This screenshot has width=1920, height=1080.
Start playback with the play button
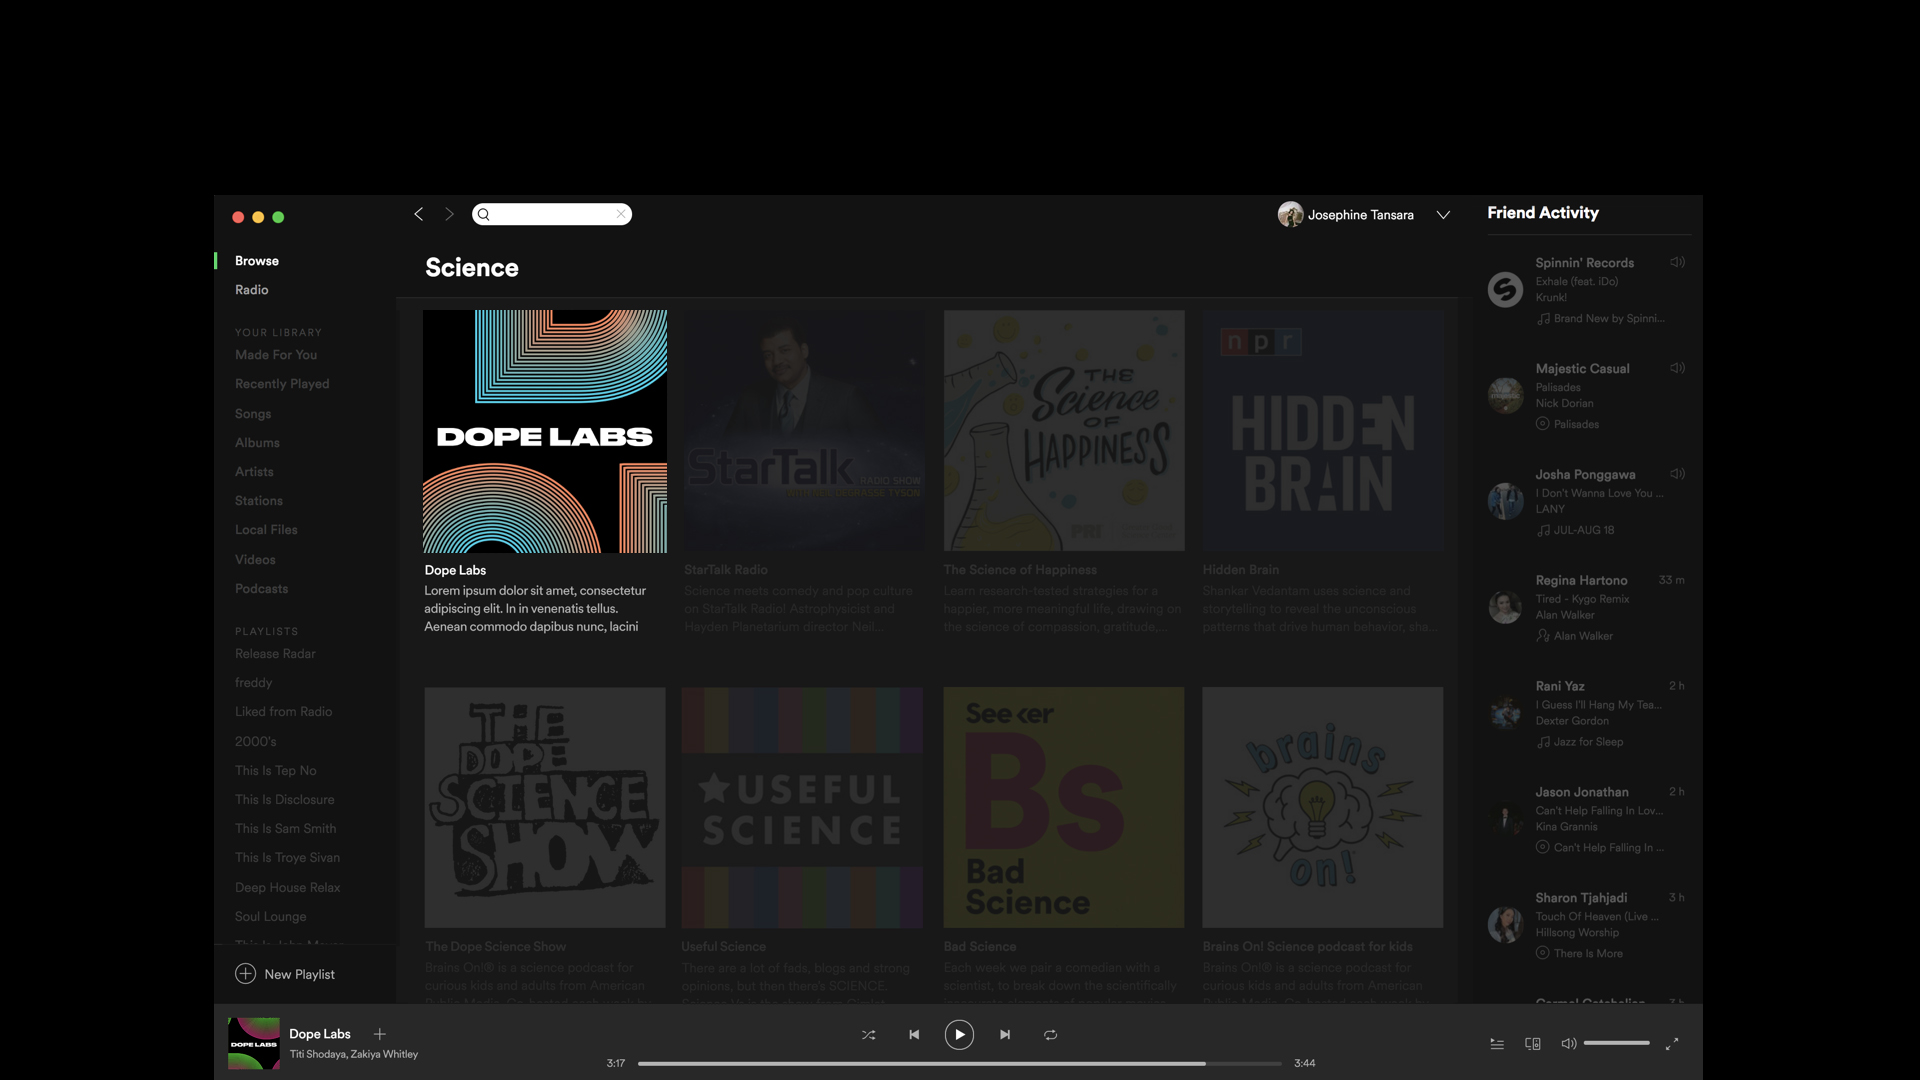(x=959, y=1035)
